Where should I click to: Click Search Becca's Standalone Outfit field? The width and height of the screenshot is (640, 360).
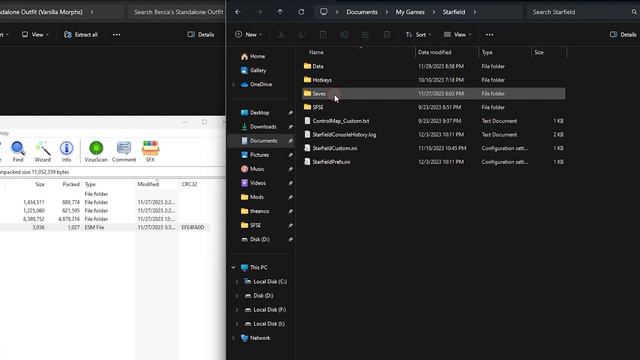click(178, 12)
